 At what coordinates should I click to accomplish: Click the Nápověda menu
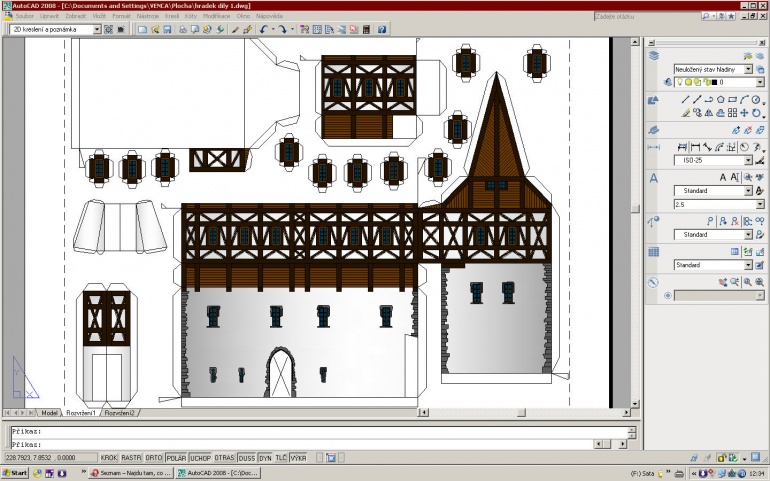pyautogui.click(x=269, y=16)
